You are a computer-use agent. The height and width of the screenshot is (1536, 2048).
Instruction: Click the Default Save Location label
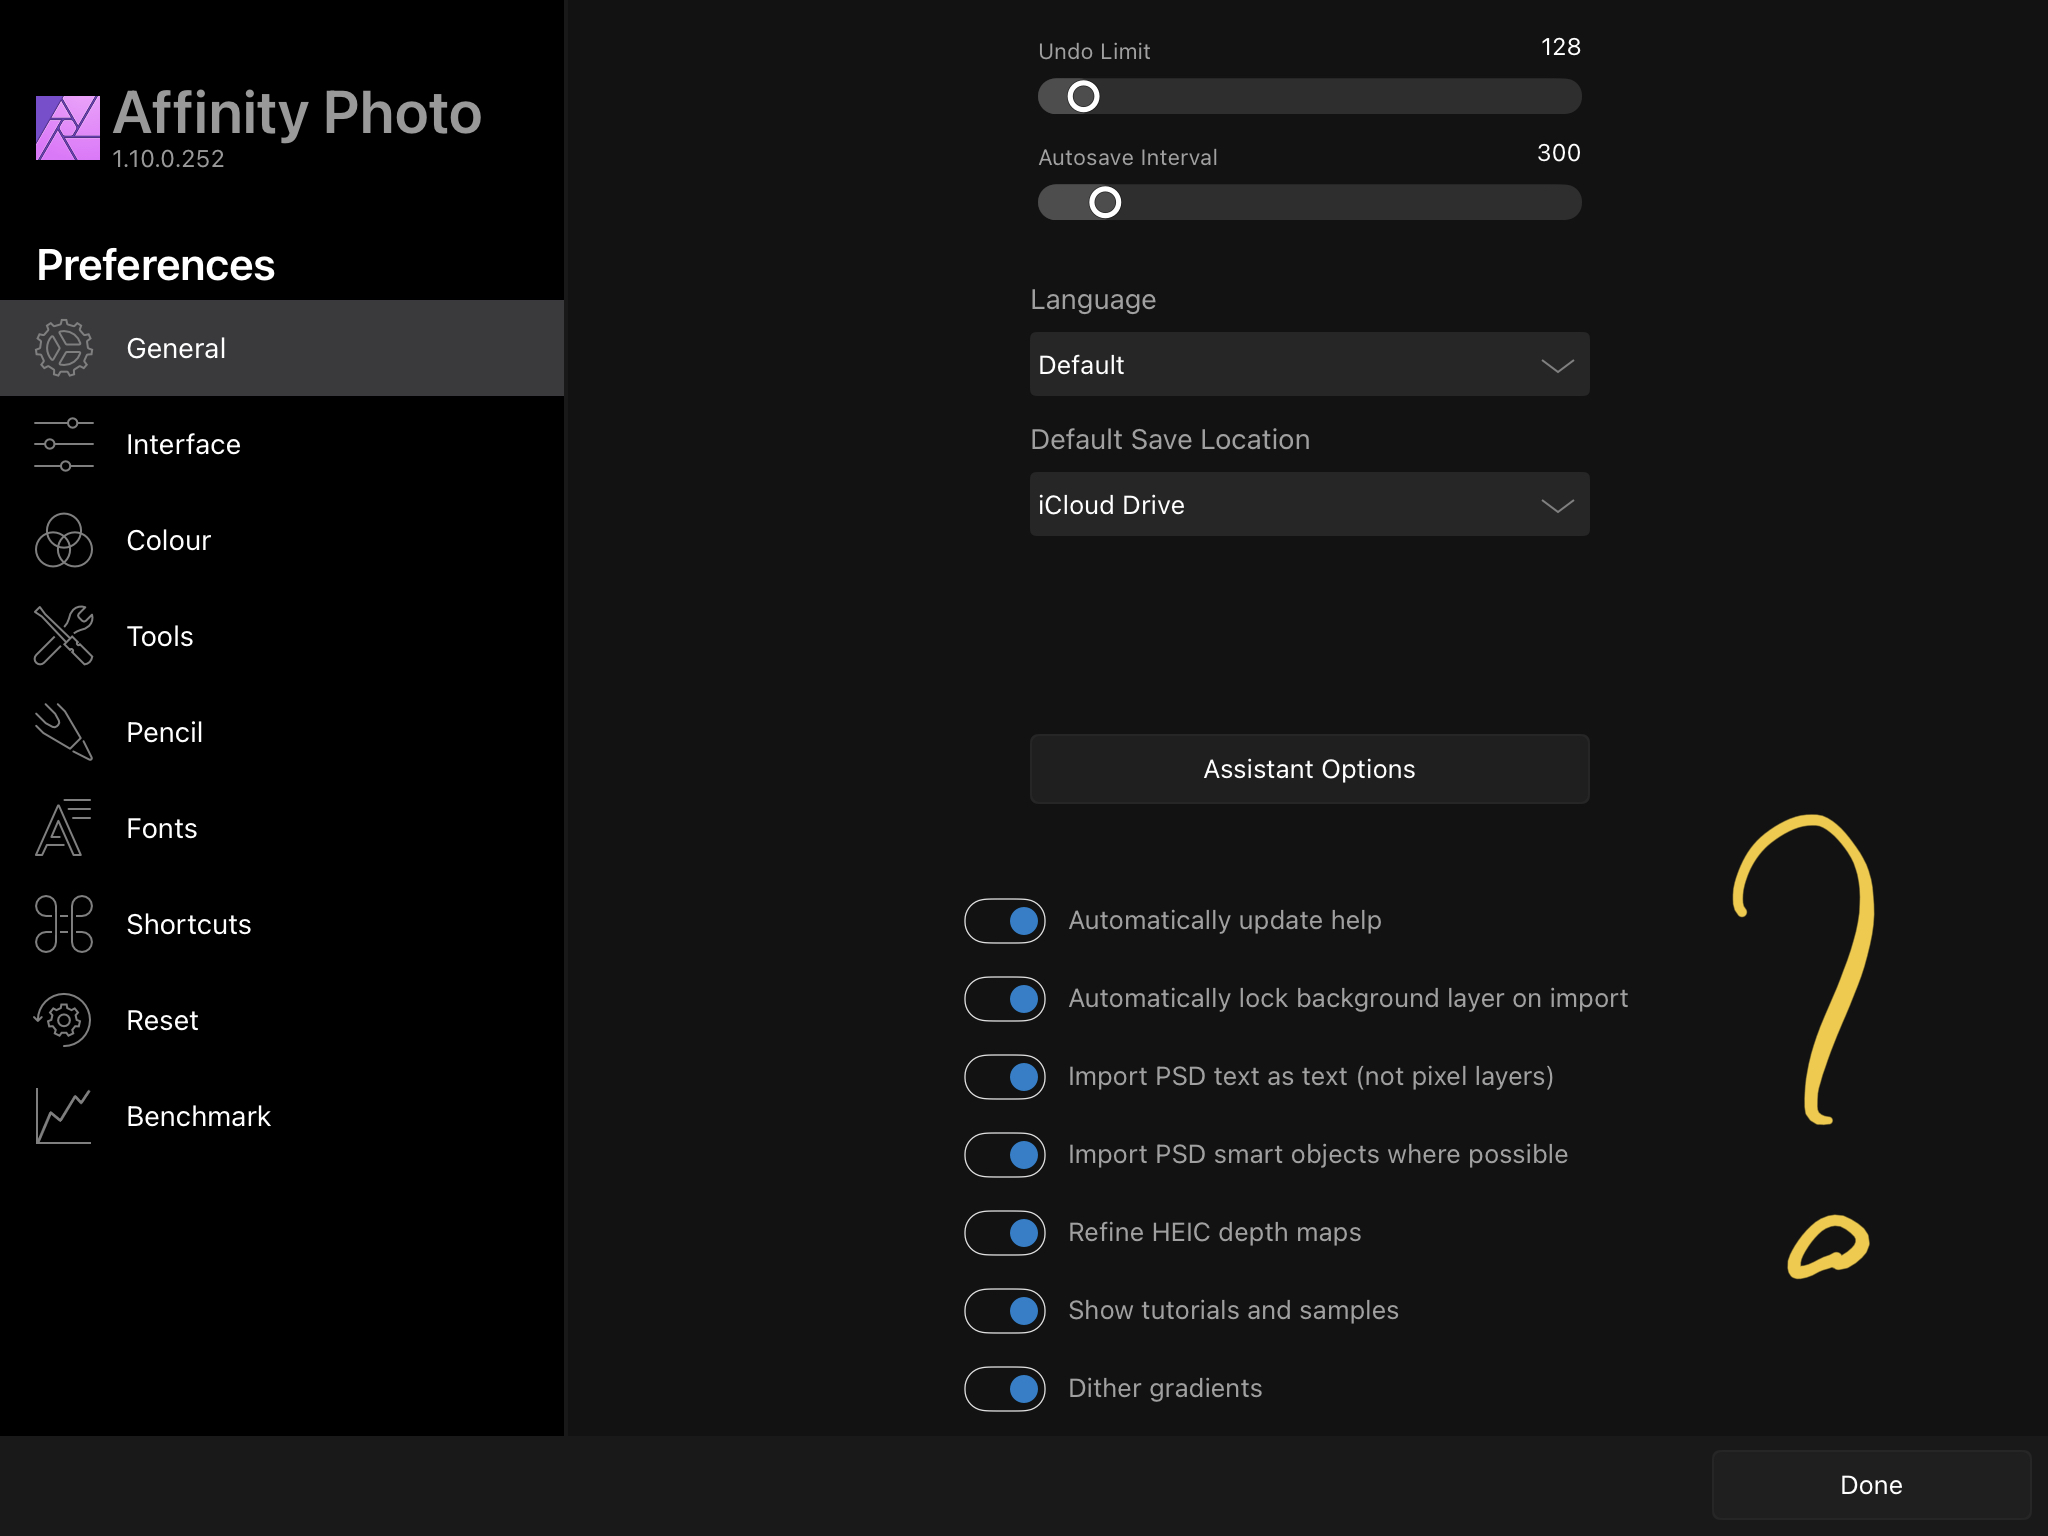tap(1170, 440)
